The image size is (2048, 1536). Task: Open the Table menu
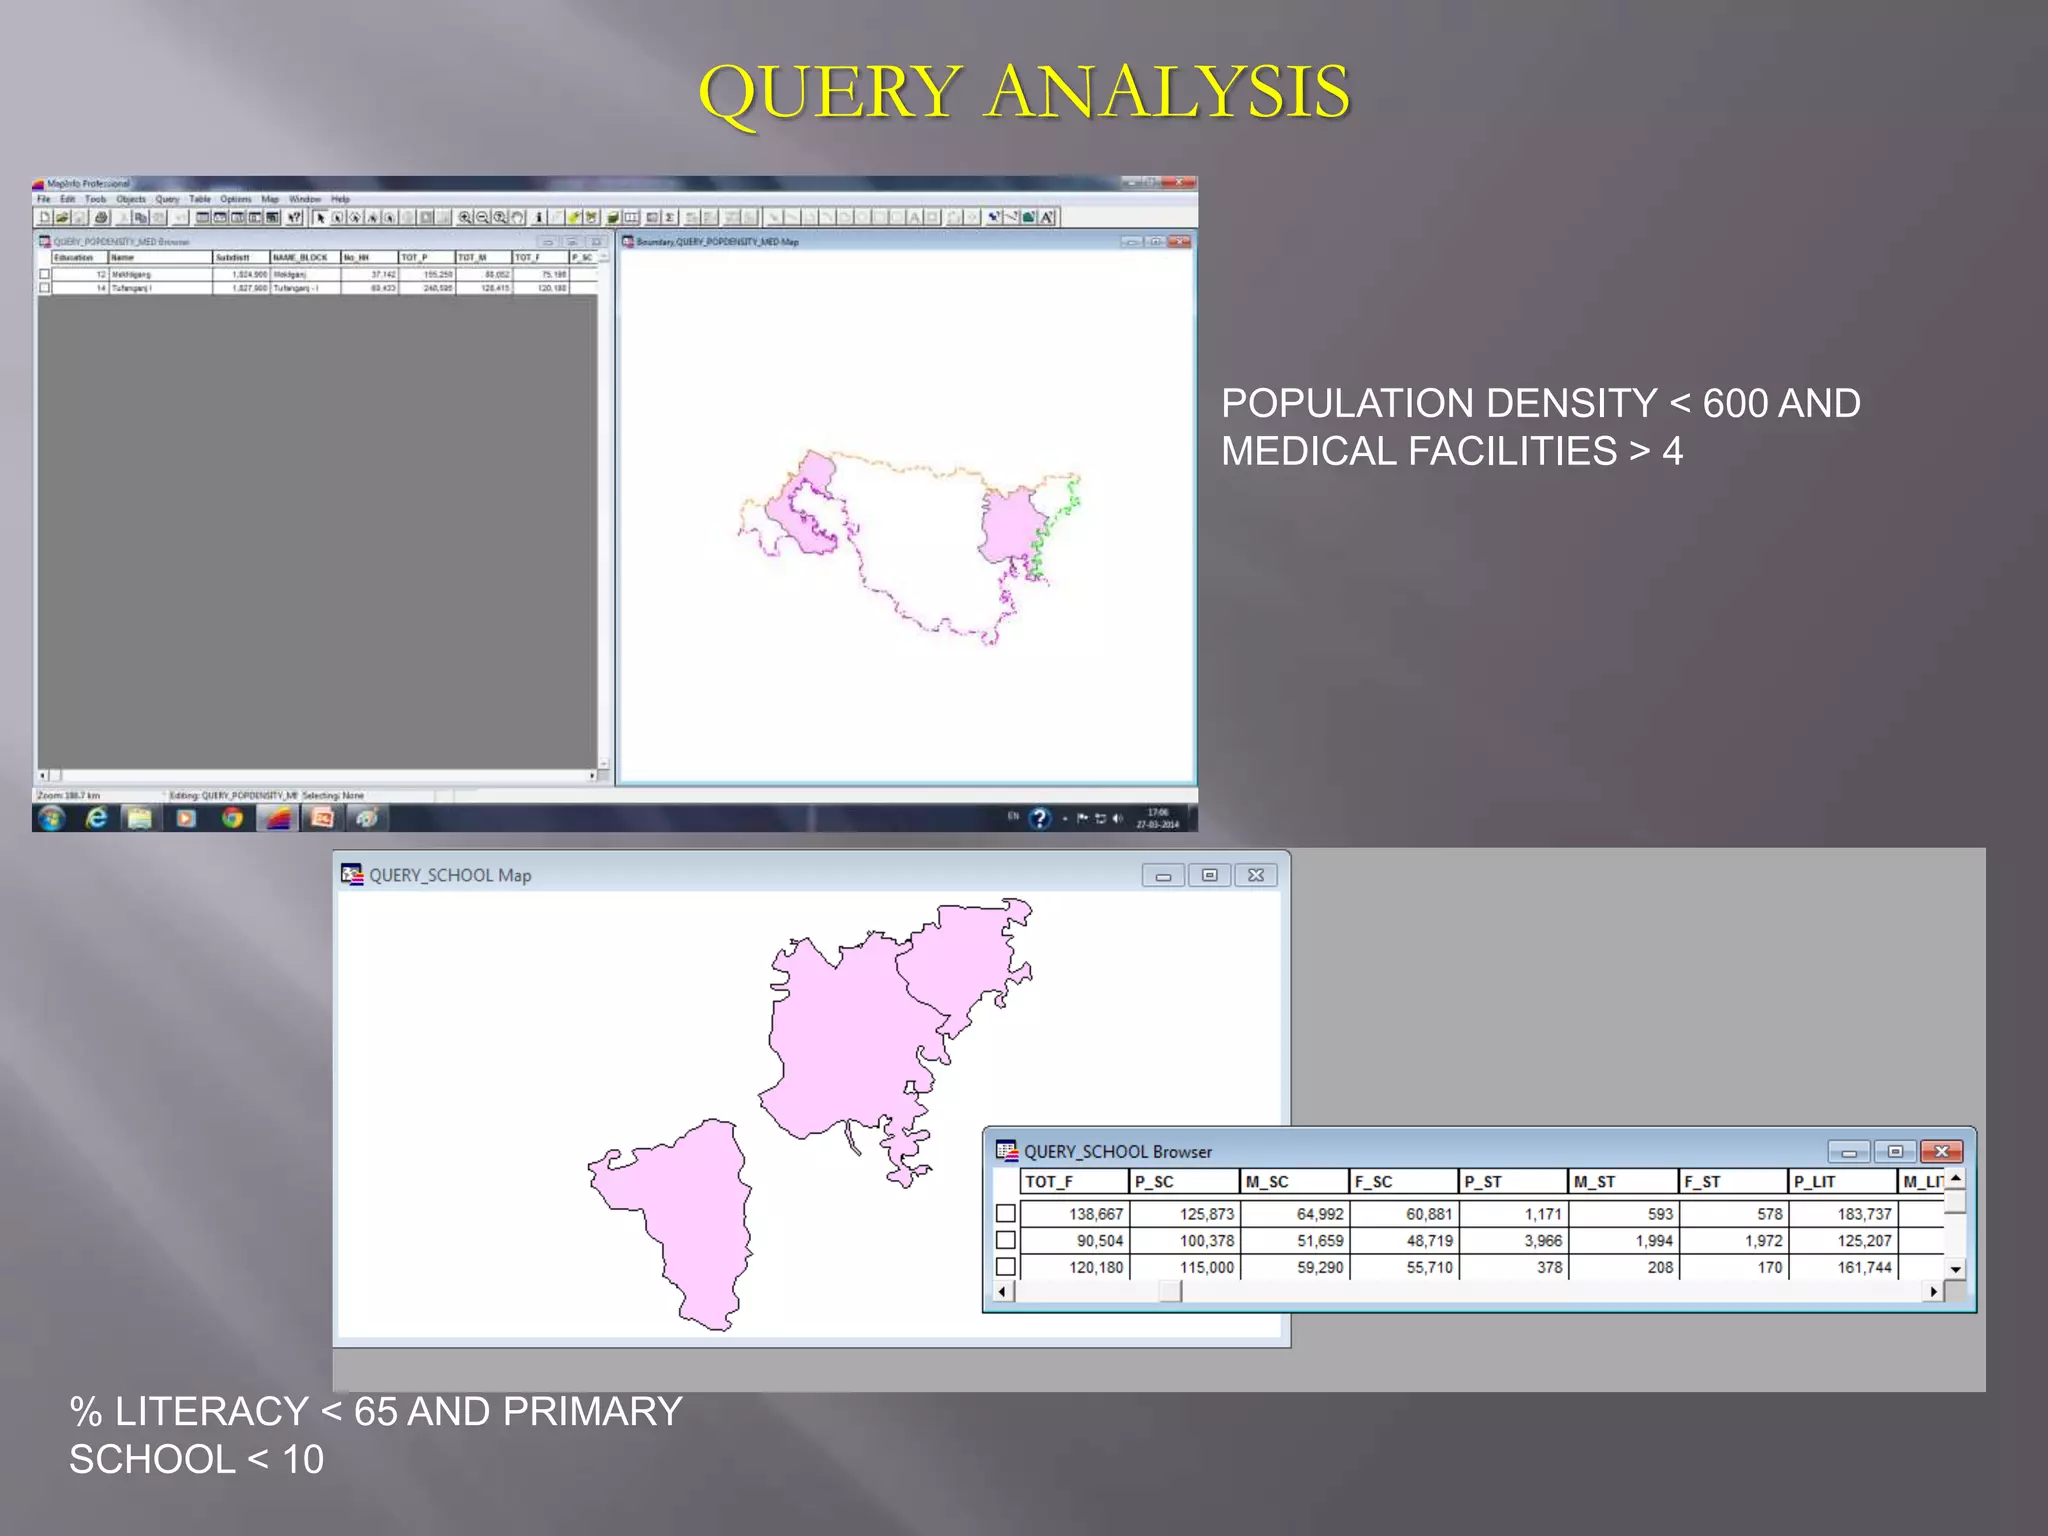tap(200, 199)
